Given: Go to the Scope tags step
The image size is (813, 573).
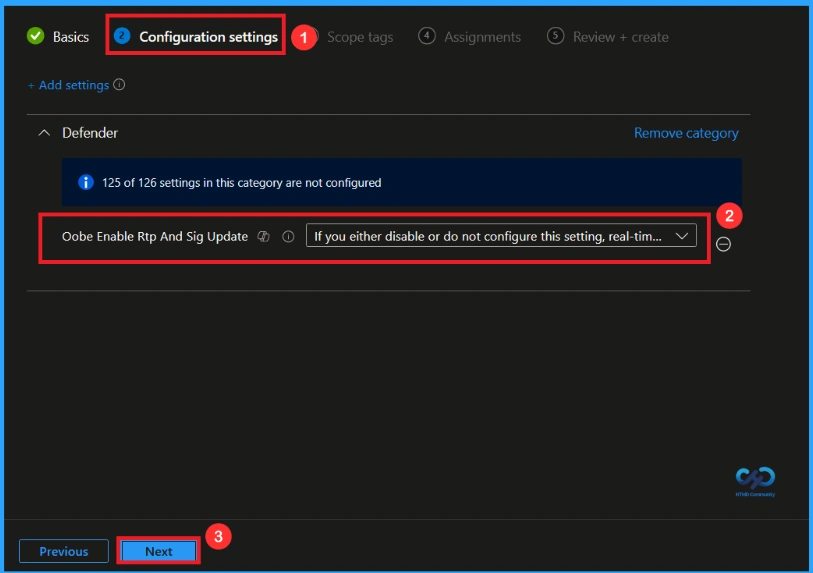Looking at the screenshot, I should coord(359,37).
